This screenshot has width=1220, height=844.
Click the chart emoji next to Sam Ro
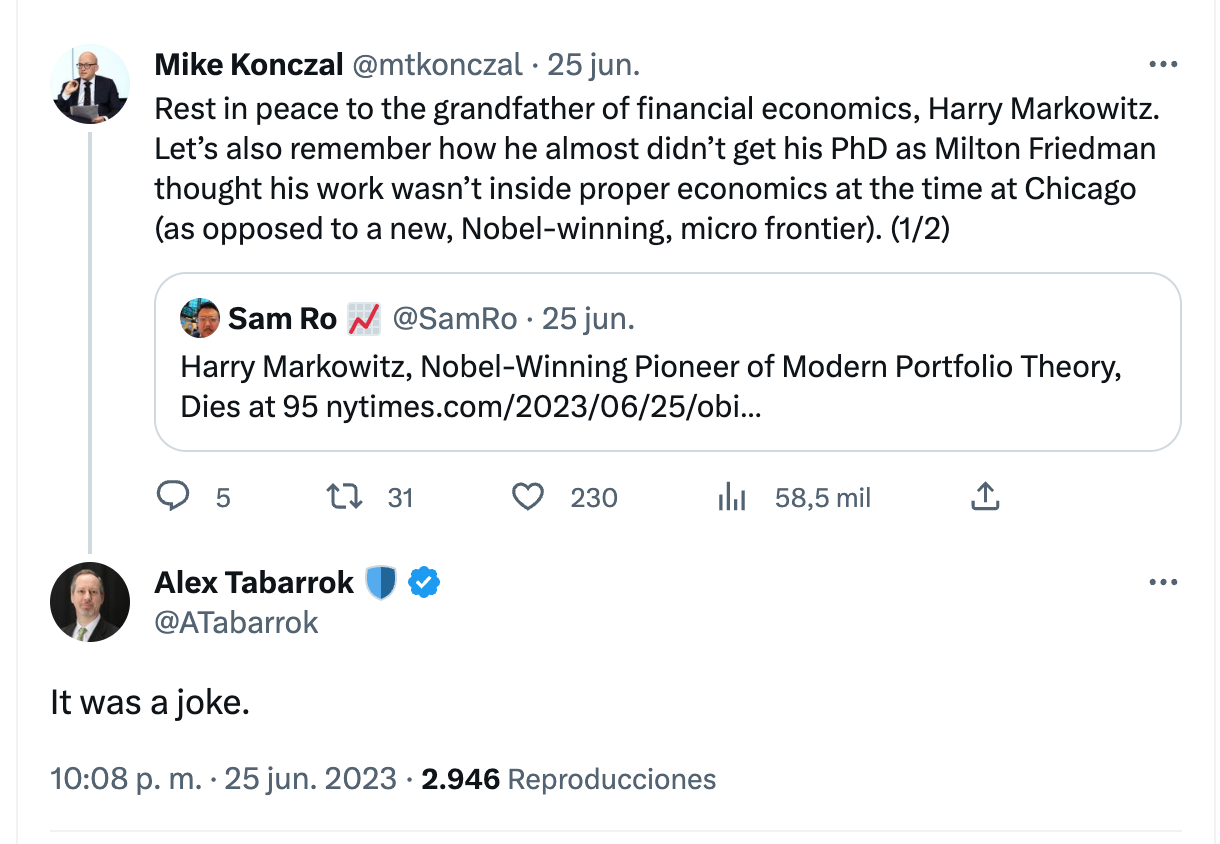click(364, 319)
